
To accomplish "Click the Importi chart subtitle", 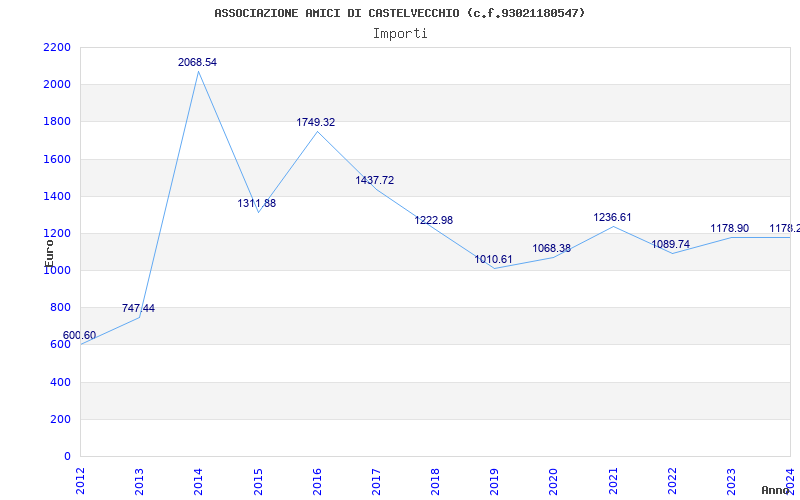I will pos(400,34).
